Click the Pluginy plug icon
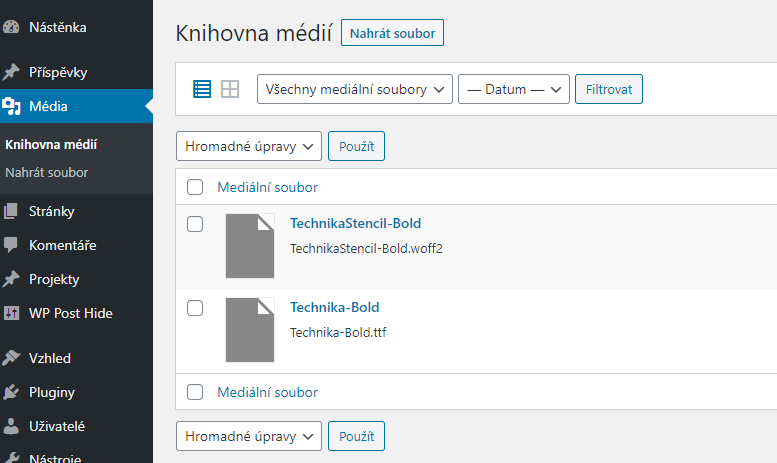This screenshot has height=463, width=777. tap(11, 392)
